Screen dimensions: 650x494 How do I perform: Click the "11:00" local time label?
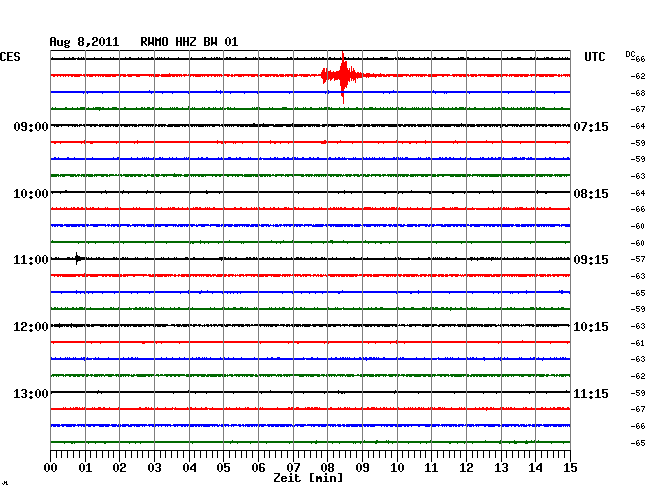[x=31, y=260]
